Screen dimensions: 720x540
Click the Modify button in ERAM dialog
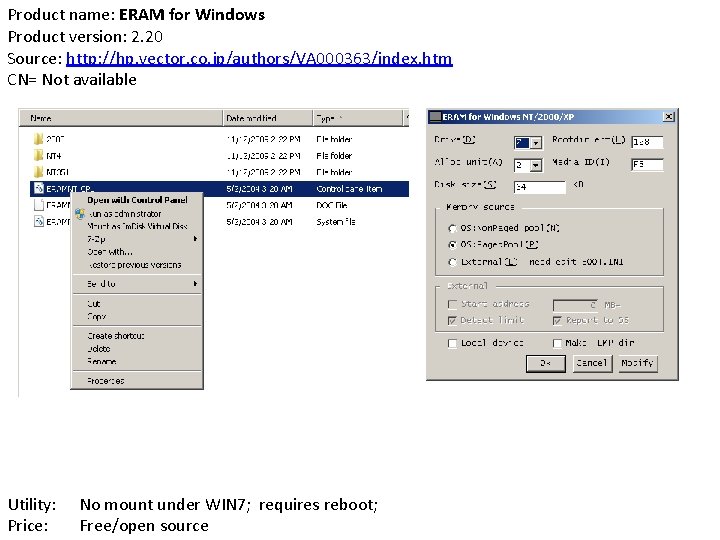click(638, 364)
